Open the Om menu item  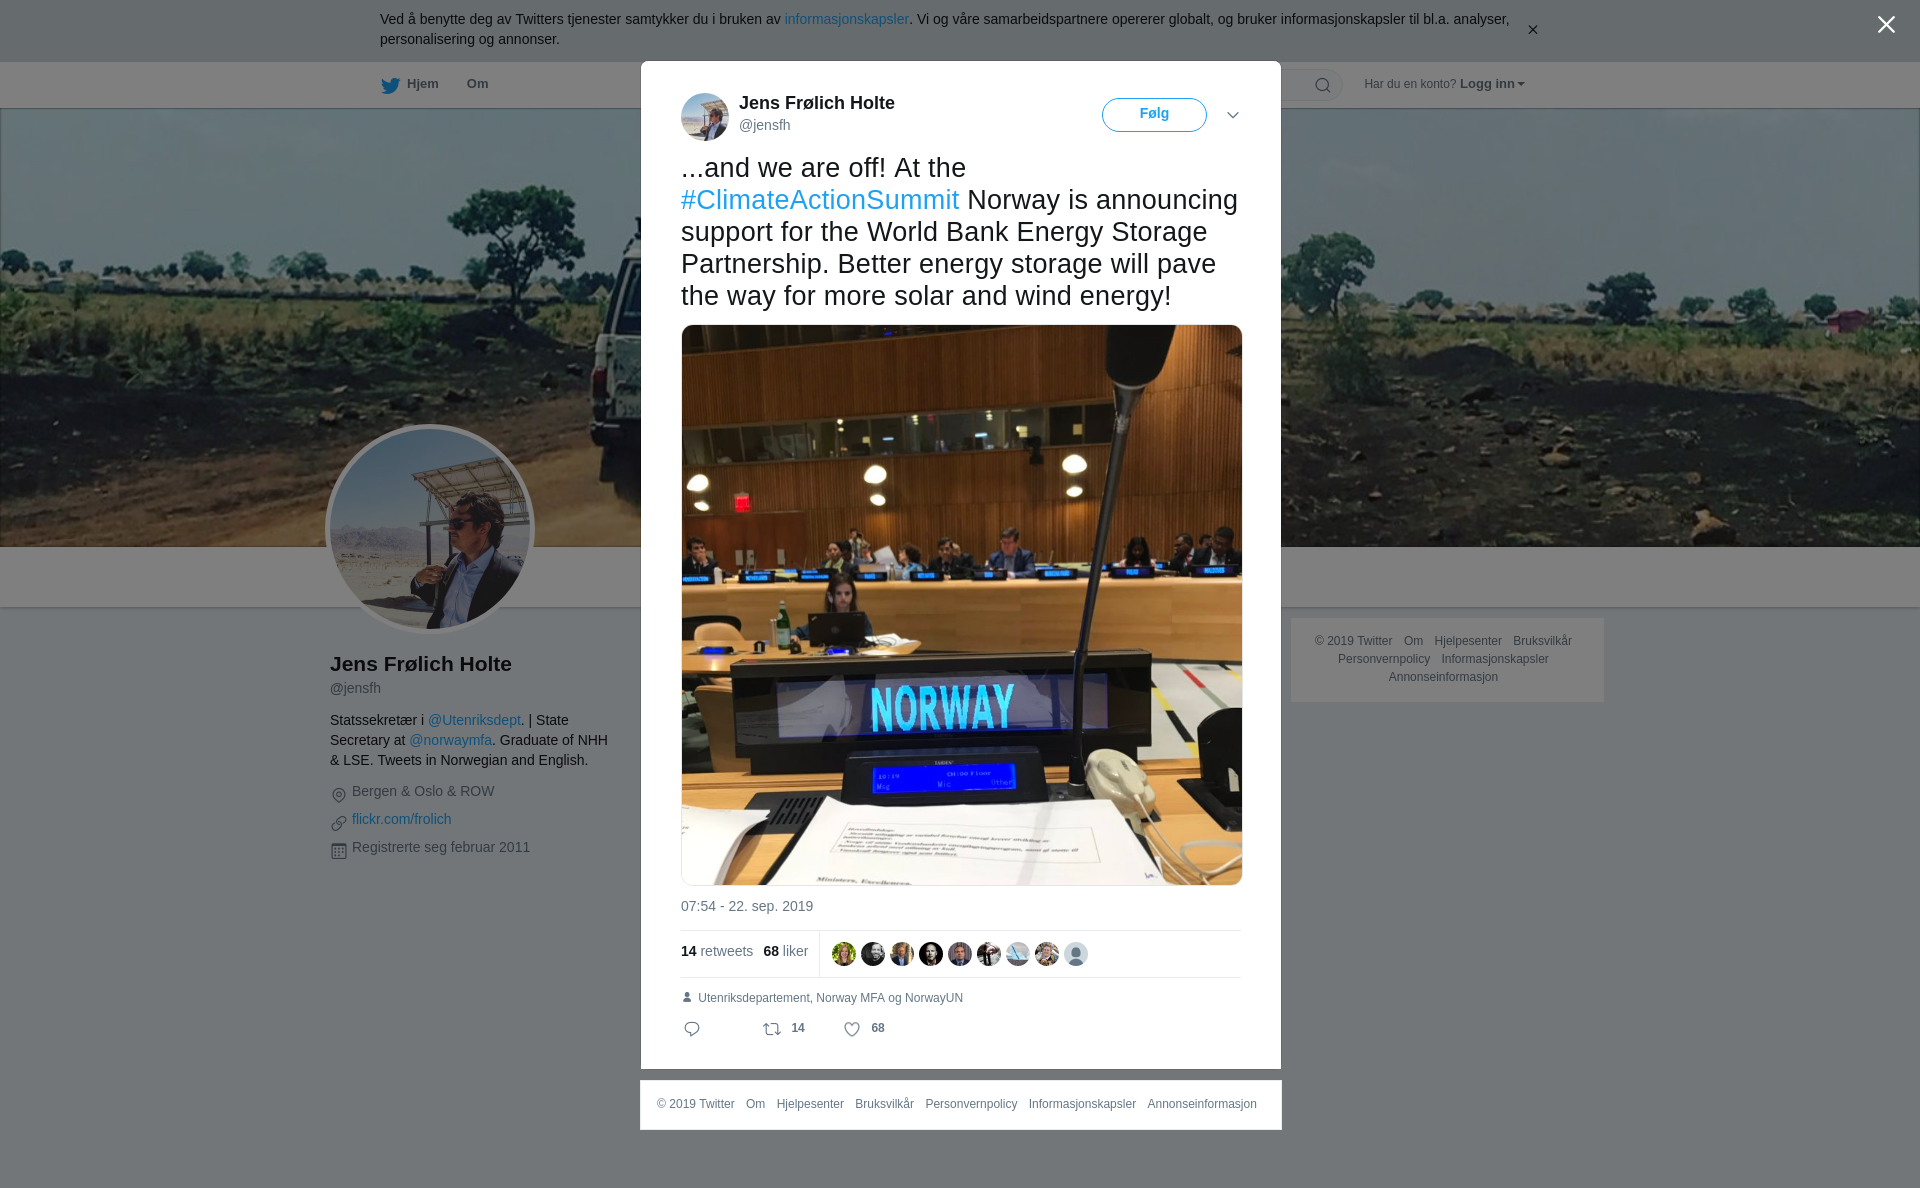tap(477, 84)
